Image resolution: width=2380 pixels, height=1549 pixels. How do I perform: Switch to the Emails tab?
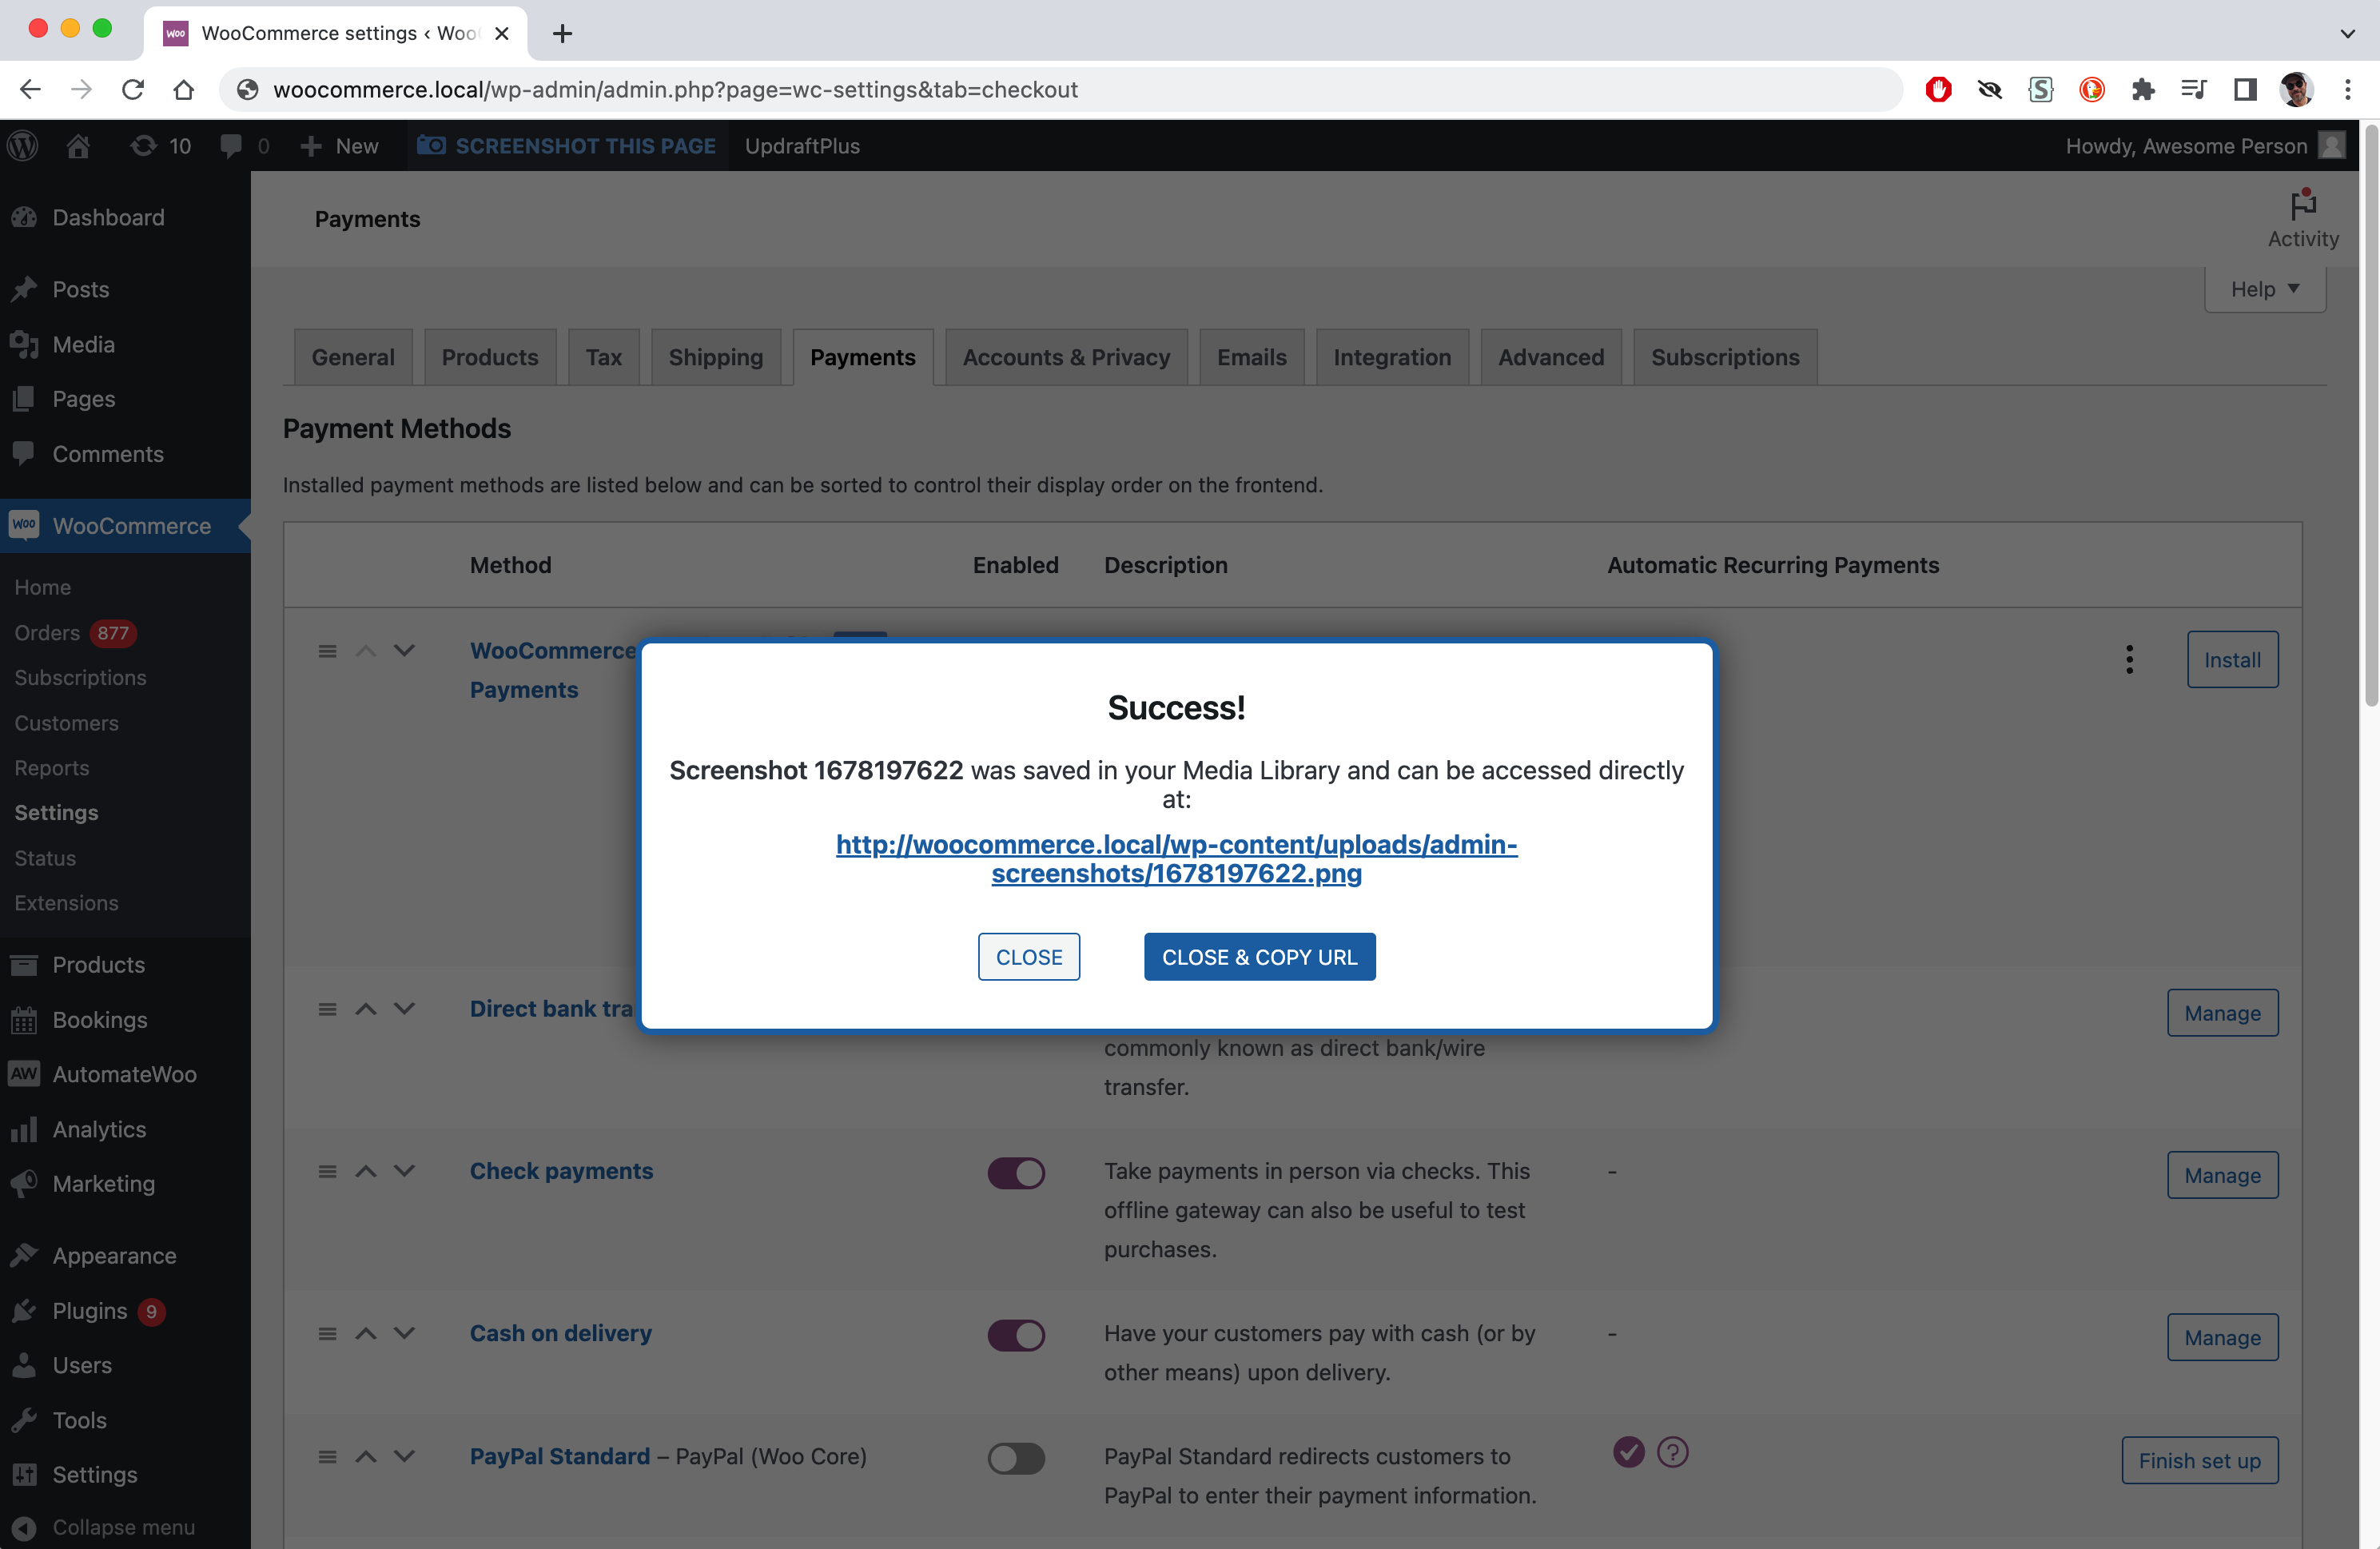1251,357
